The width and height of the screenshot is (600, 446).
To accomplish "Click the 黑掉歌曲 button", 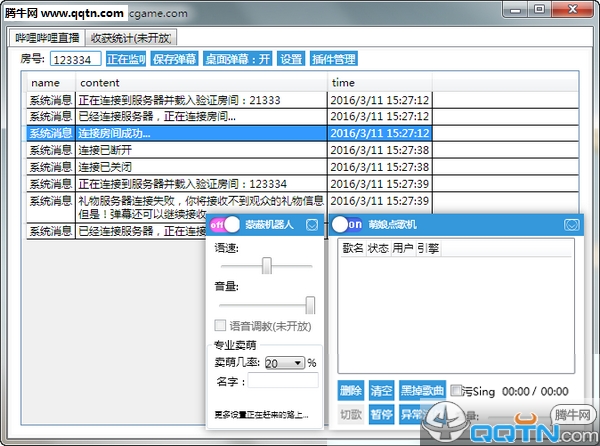I will (x=422, y=390).
